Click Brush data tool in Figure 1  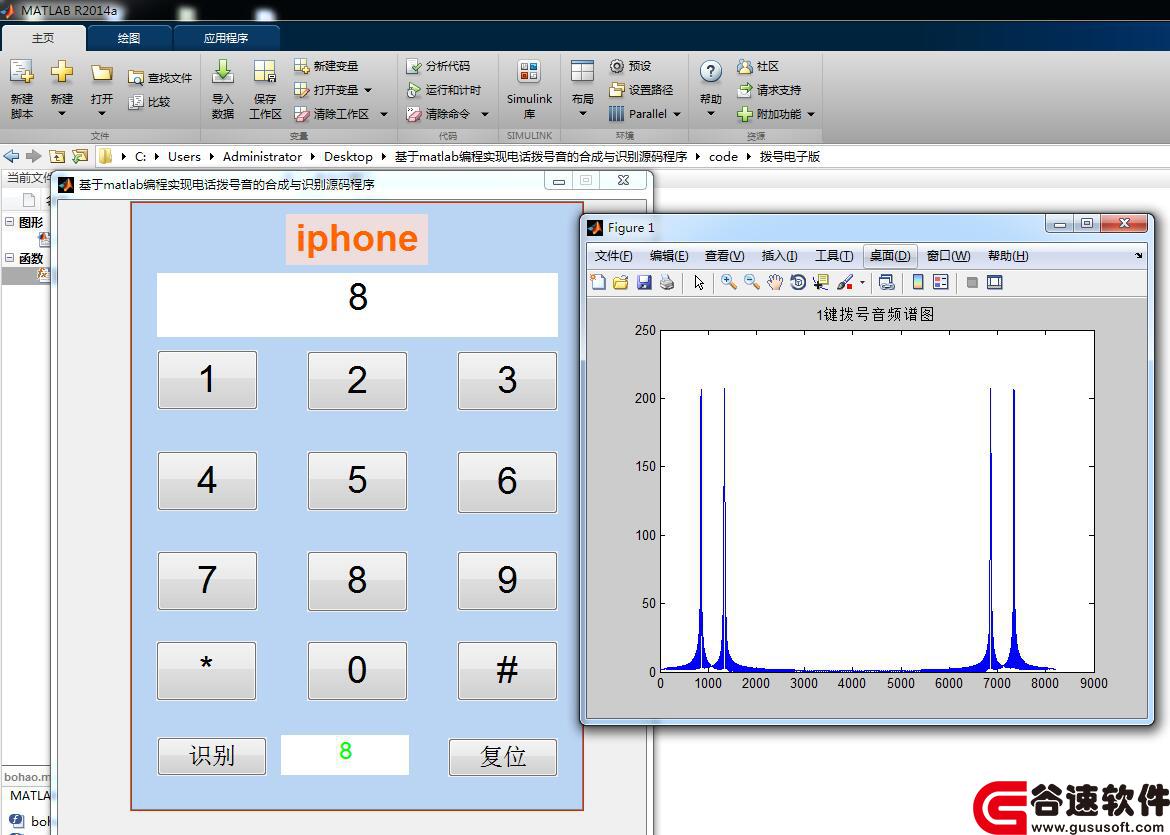point(845,282)
